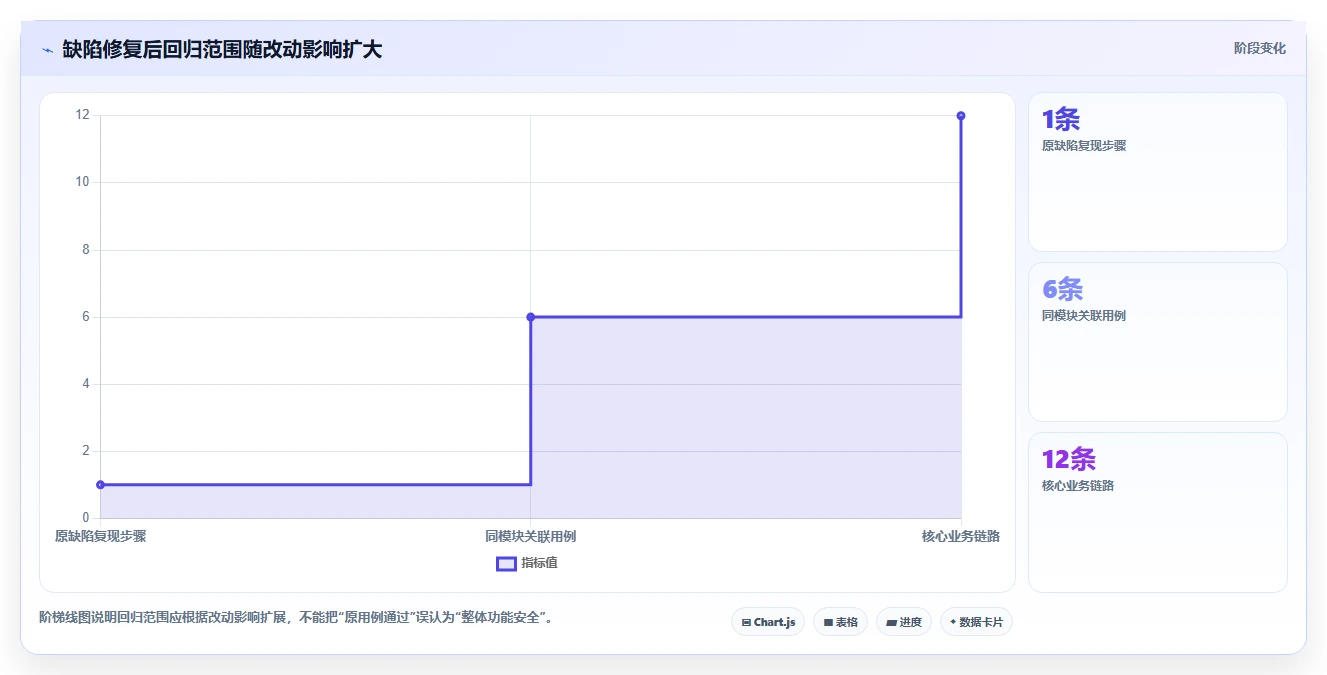The width and height of the screenshot is (1327, 675).
Task: Click the star icon in 数据卡片 chip
Action: coord(953,622)
